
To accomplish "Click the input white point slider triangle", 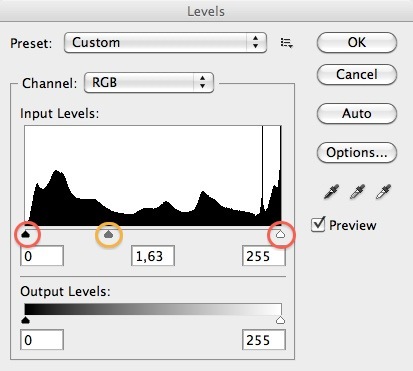I will pos(281,235).
